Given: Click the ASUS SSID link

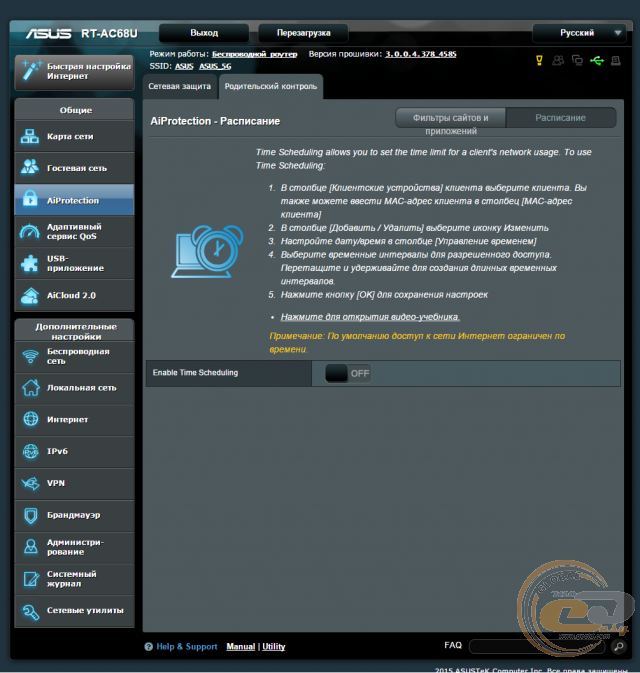Looking at the screenshot, I should (184, 66).
